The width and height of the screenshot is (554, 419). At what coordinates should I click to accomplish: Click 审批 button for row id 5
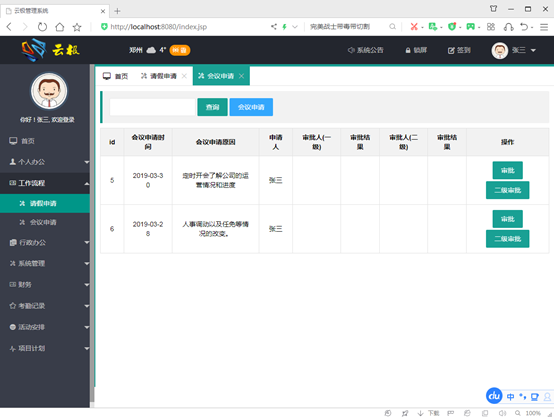pos(508,171)
